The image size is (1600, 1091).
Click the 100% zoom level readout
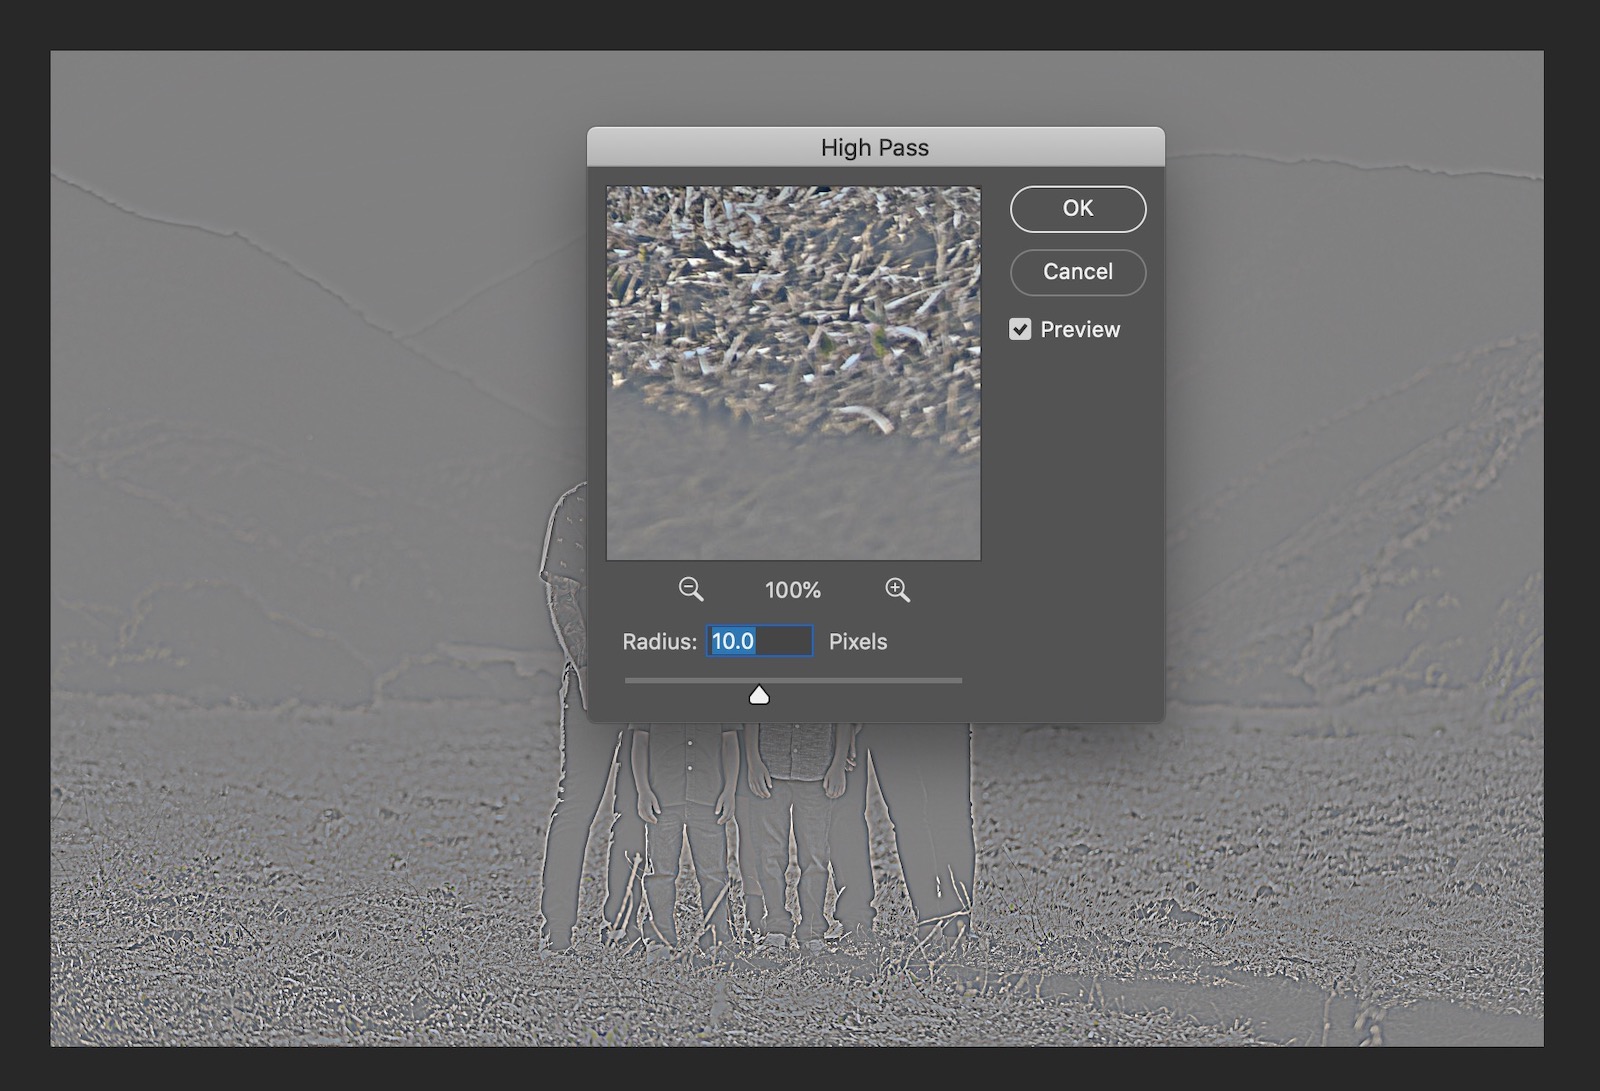tap(793, 590)
